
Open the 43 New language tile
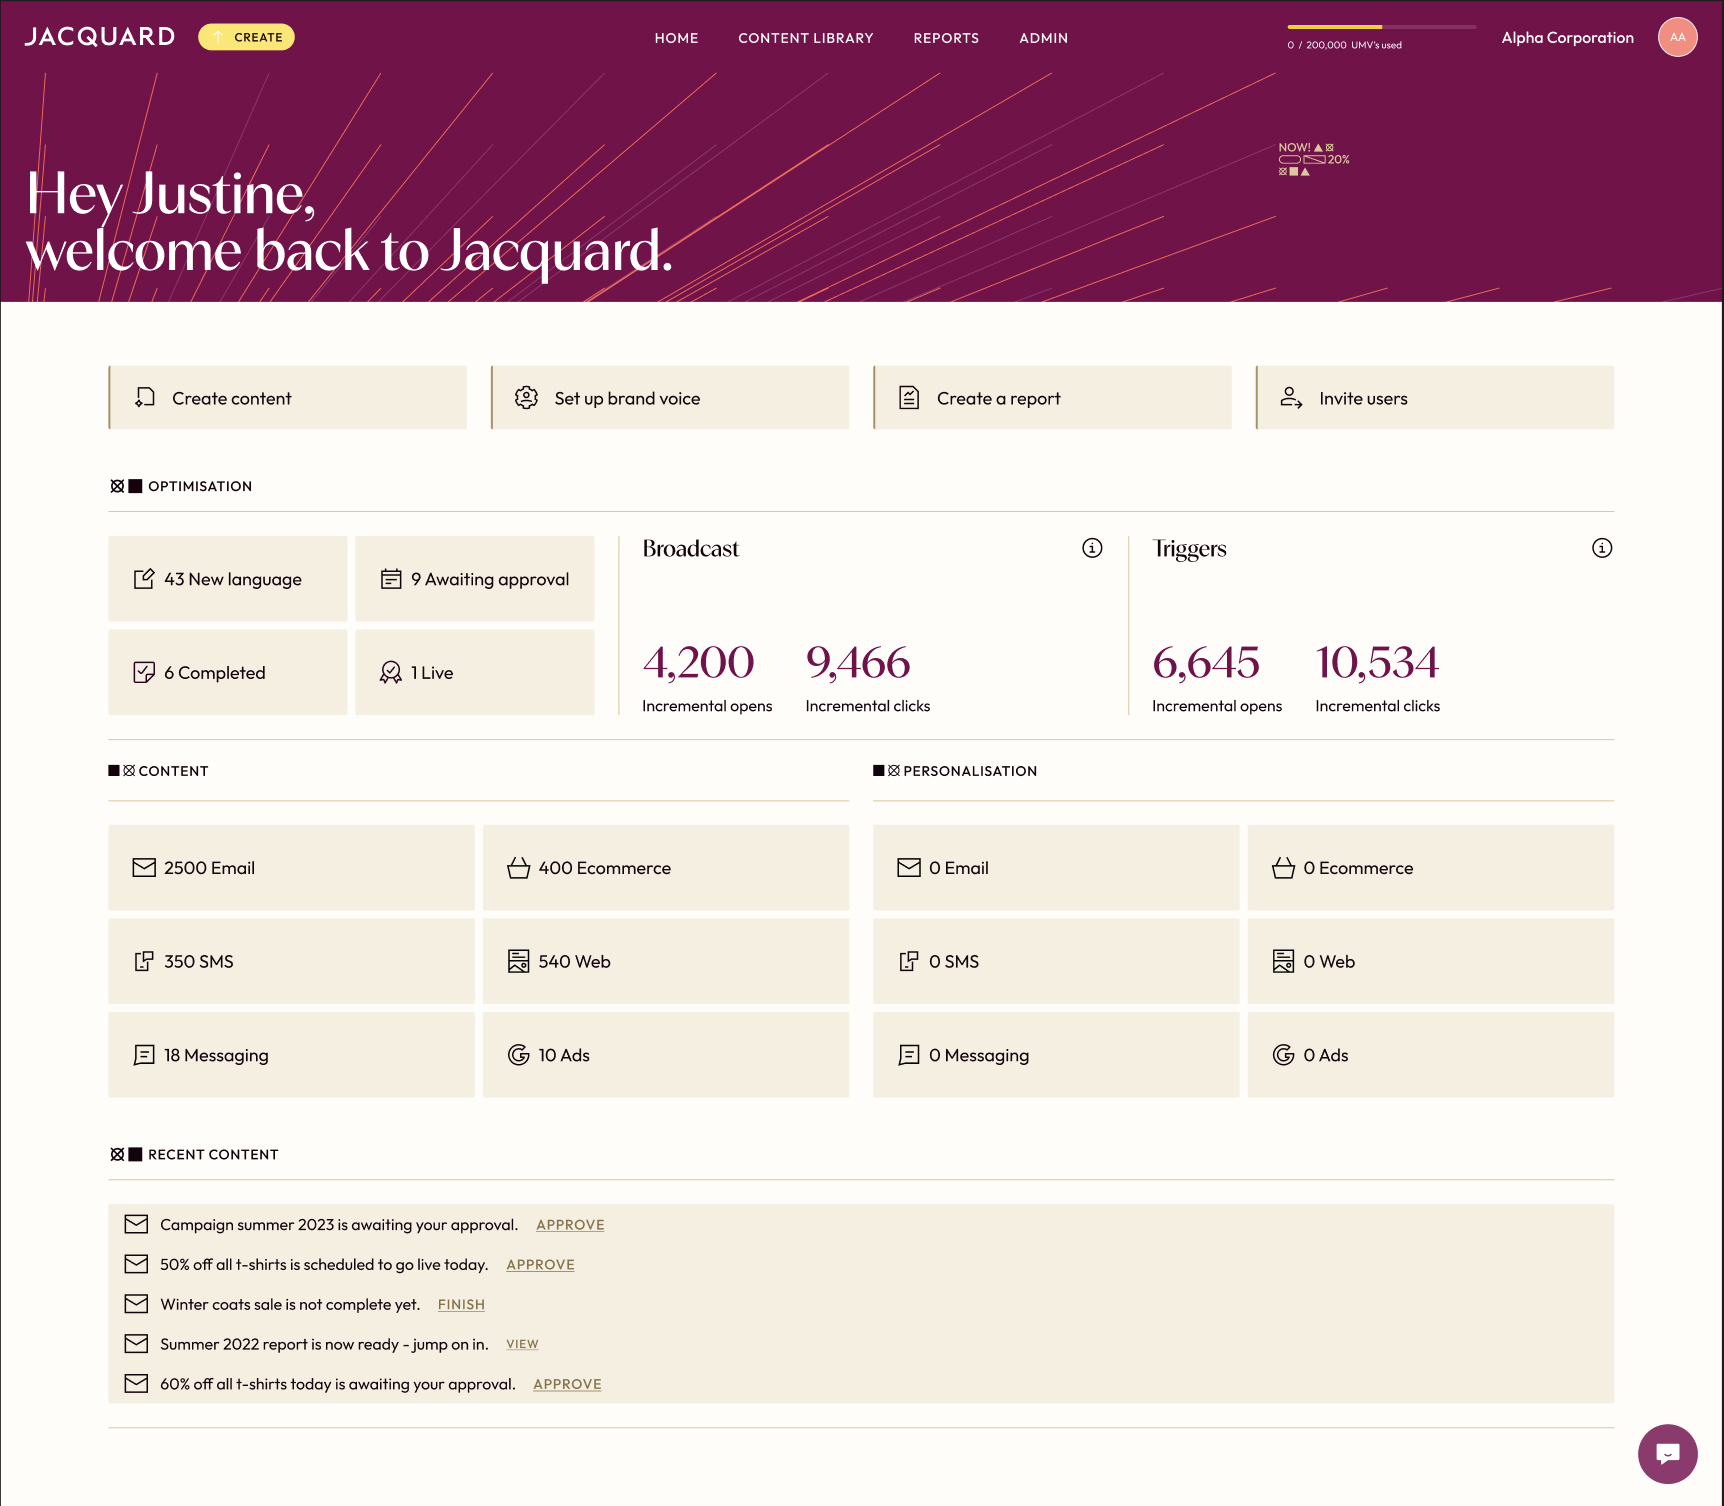pos(228,579)
